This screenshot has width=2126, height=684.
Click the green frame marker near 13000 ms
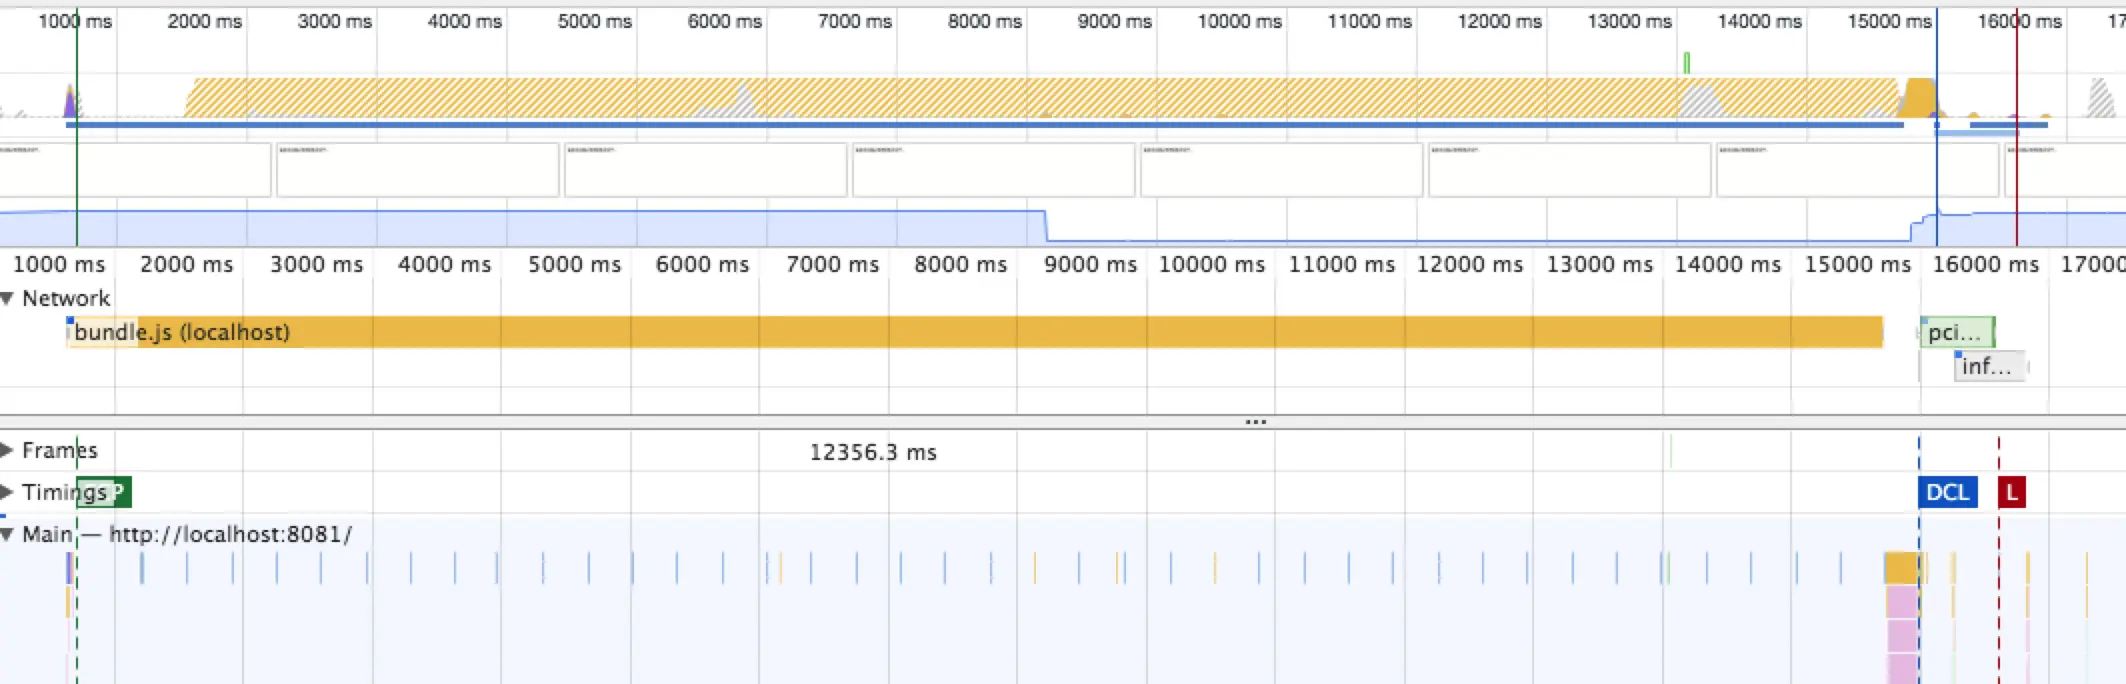[x=1686, y=63]
